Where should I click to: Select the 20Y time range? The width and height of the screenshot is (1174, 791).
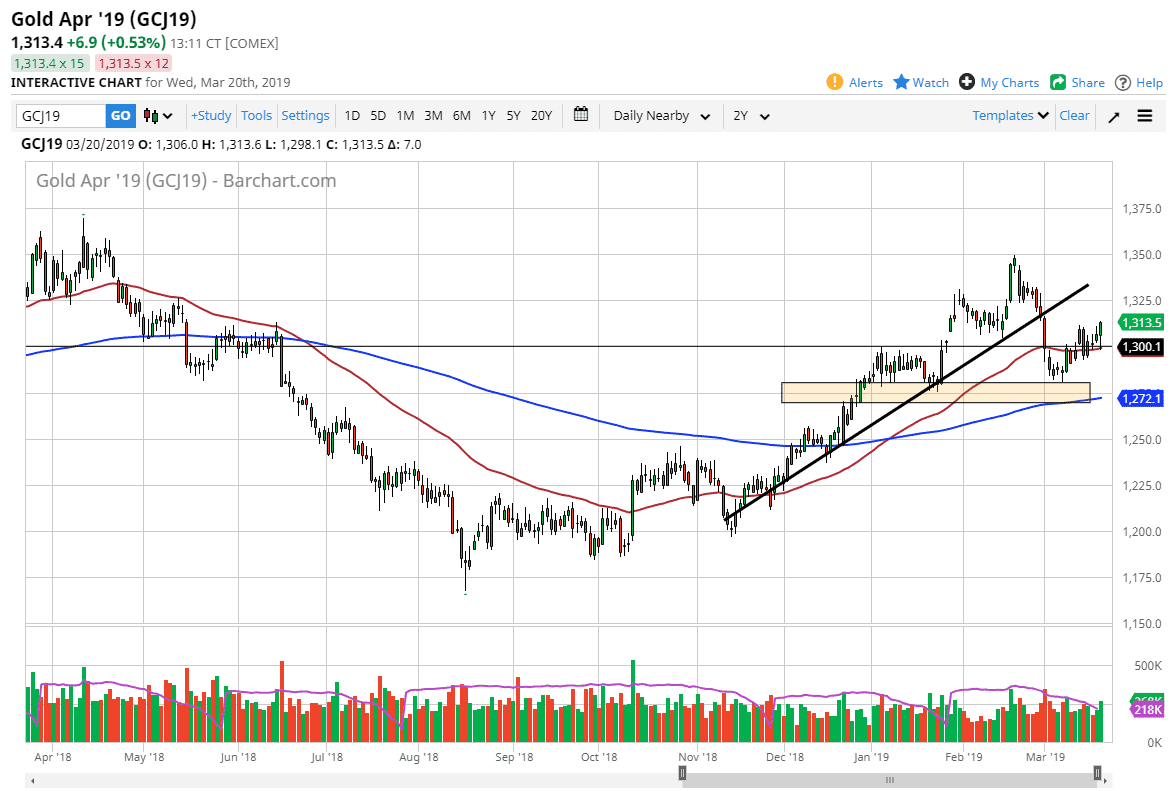pyautogui.click(x=541, y=116)
